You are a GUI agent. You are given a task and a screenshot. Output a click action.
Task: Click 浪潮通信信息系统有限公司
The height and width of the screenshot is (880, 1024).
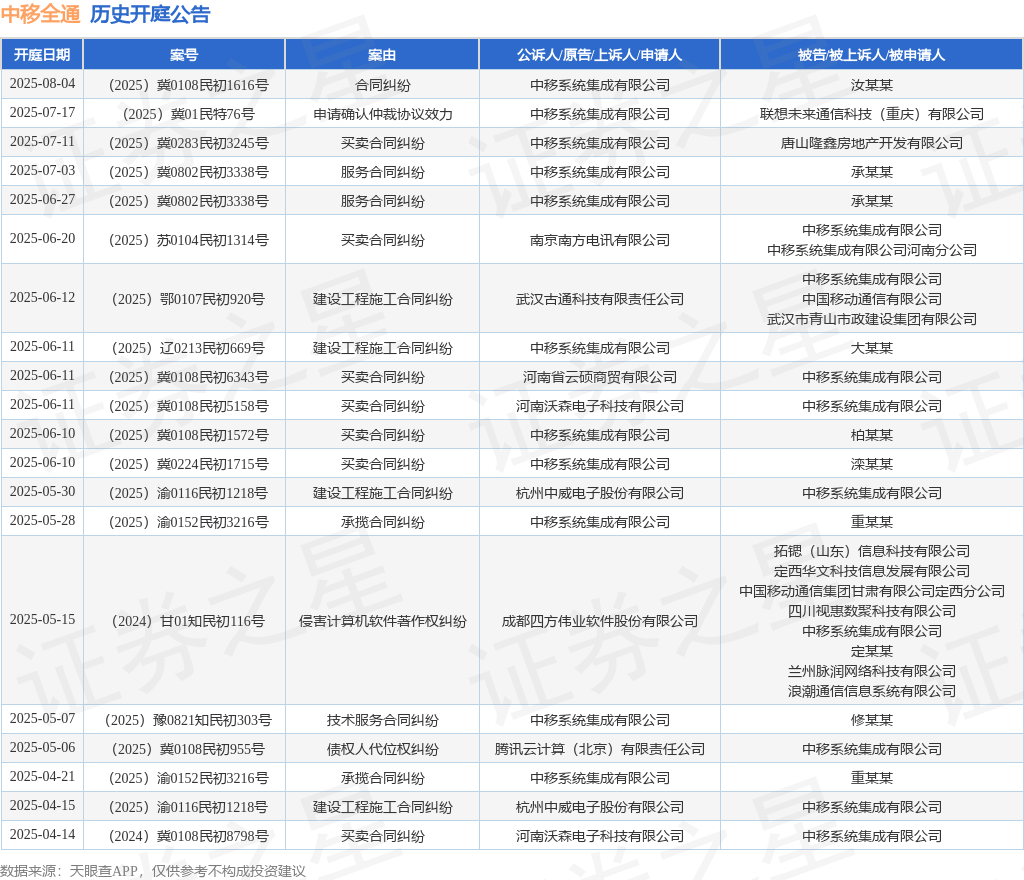[x=871, y=691]
